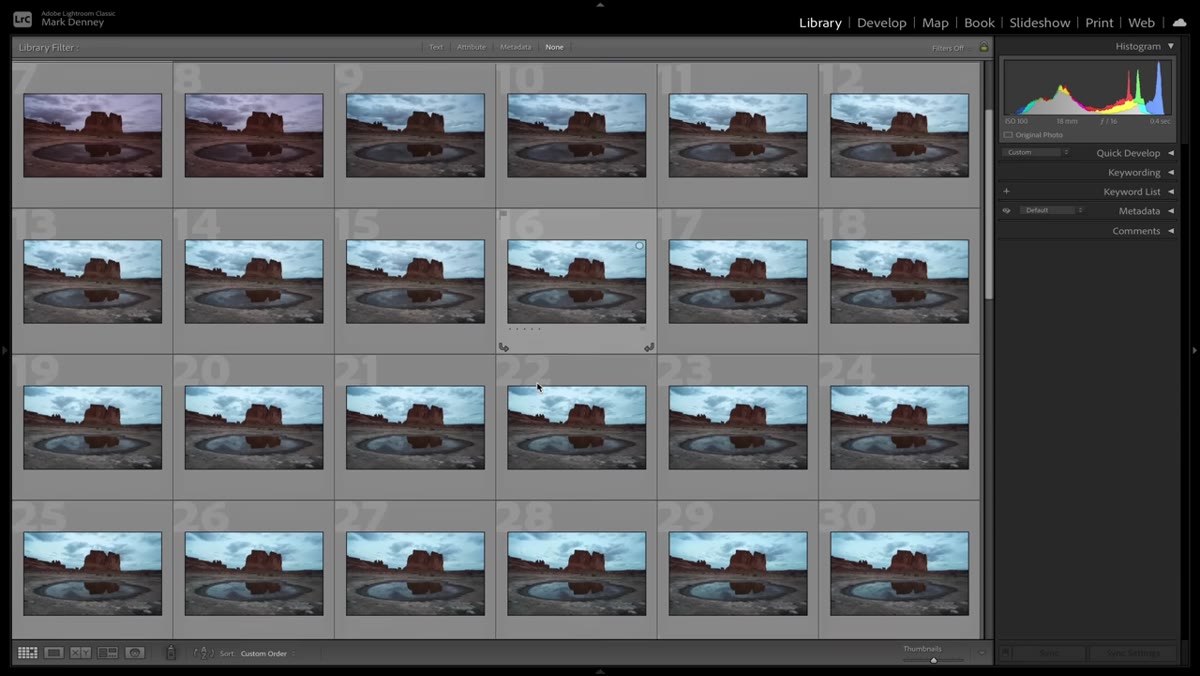Click the Metadata panel eye icon
This screenshot has height=676, width=1200.
[x=1007, y=211]
